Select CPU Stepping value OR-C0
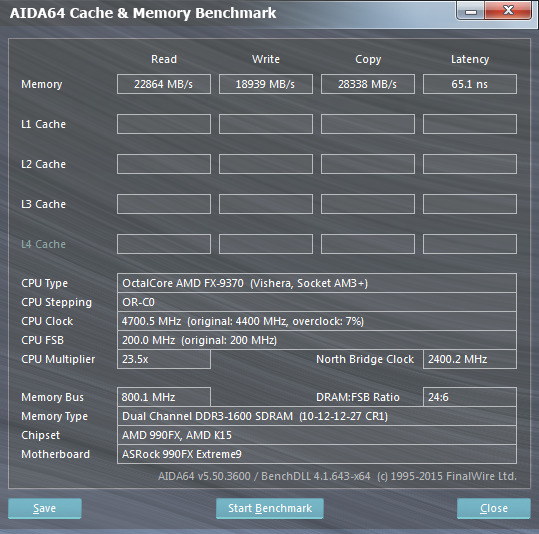539x534 pixels. [317, 302]
